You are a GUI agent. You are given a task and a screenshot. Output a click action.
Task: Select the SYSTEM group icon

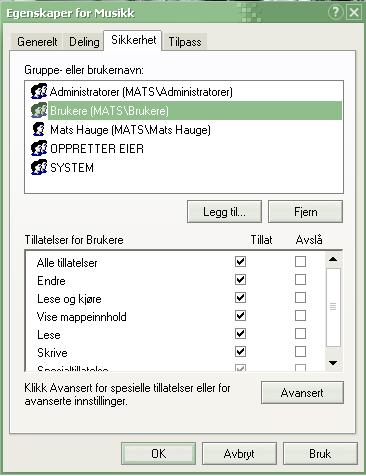[x=39, y=167]
